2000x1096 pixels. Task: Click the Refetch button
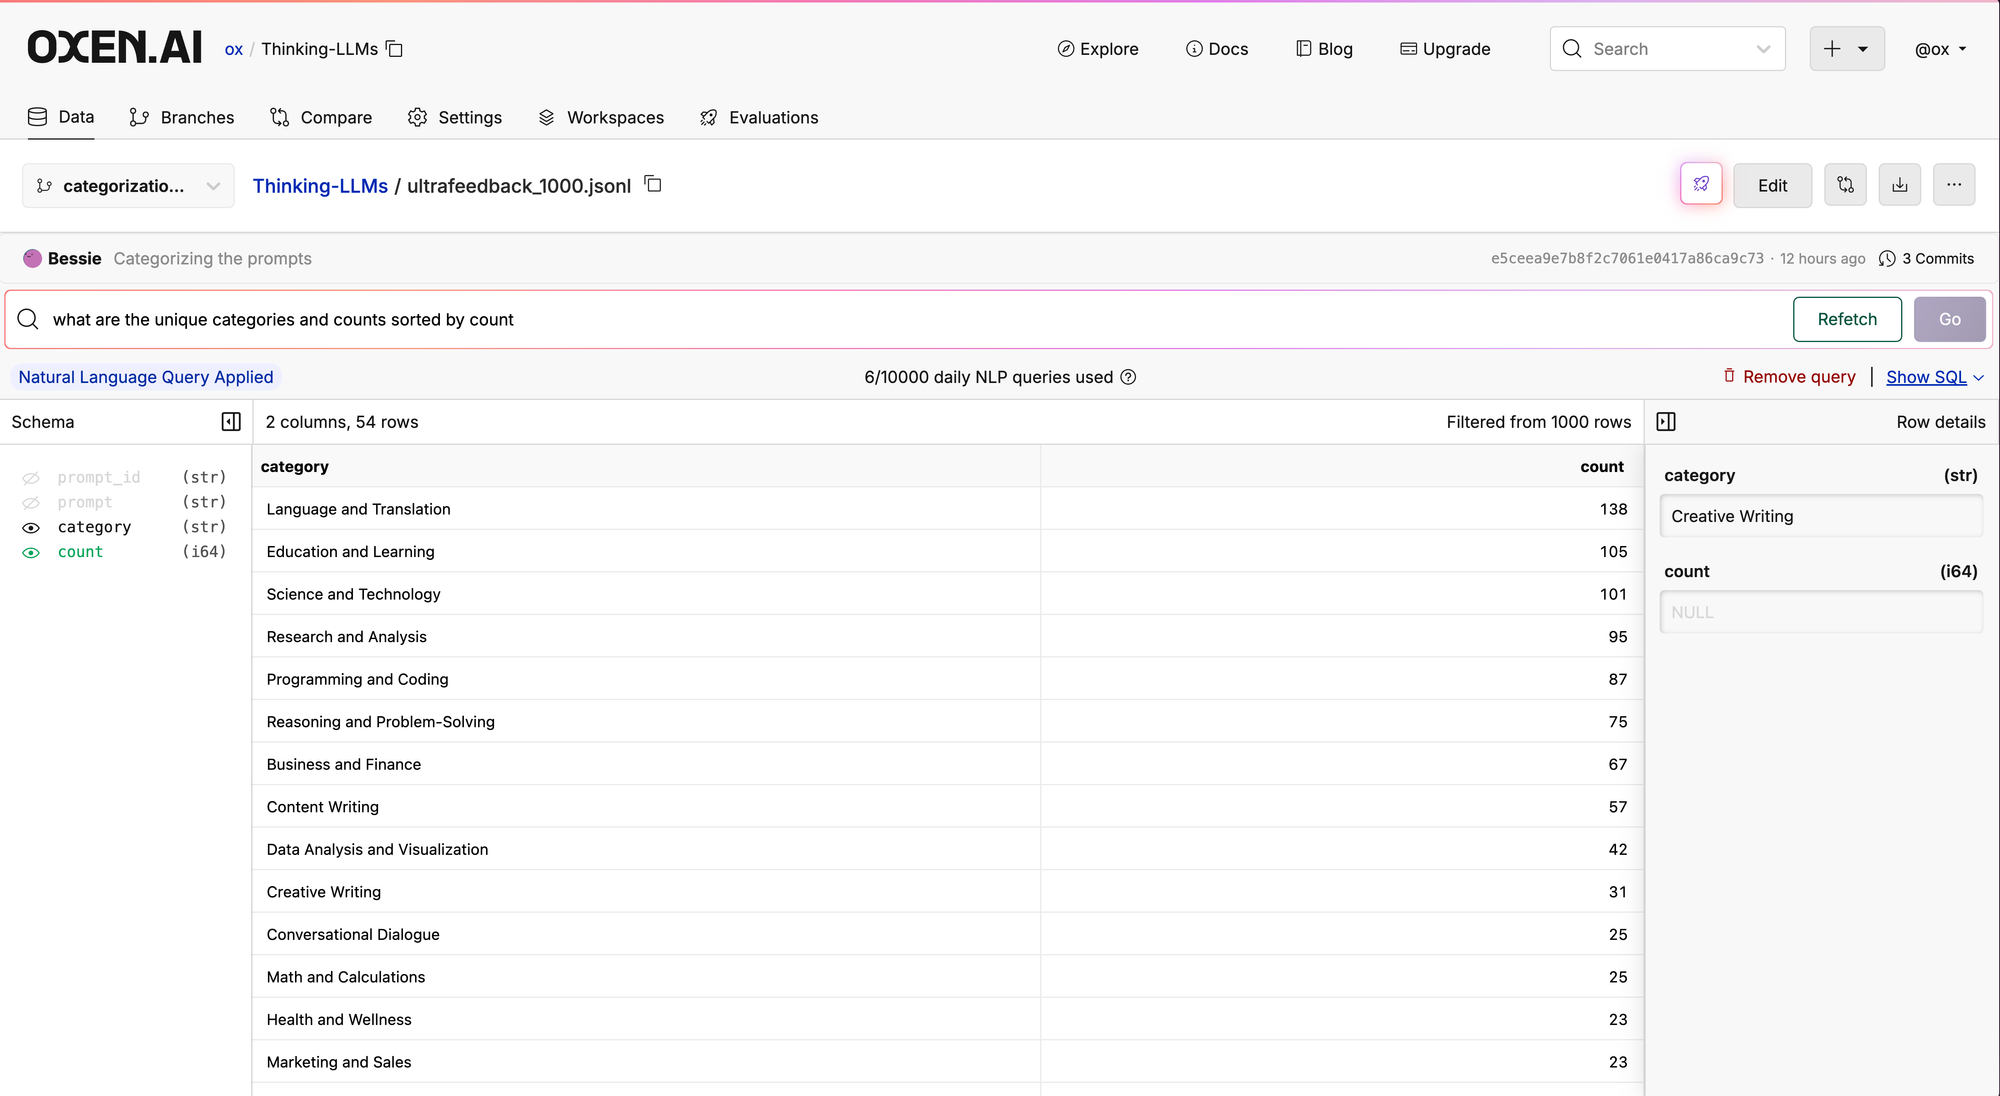coord(1846,319)
